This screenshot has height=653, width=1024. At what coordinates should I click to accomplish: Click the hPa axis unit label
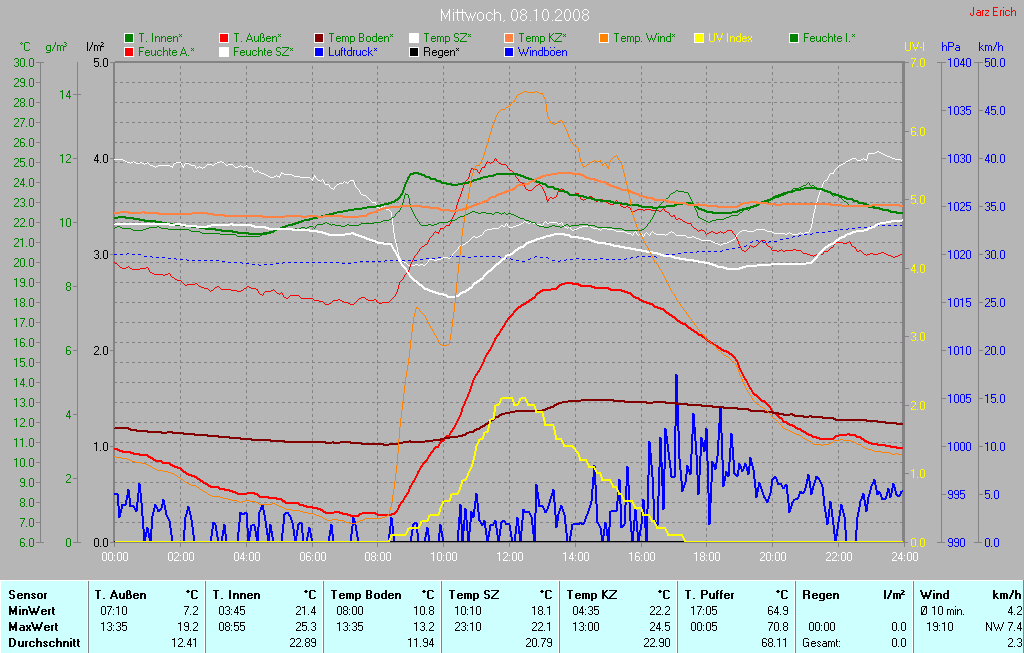(x=950, y=47)
